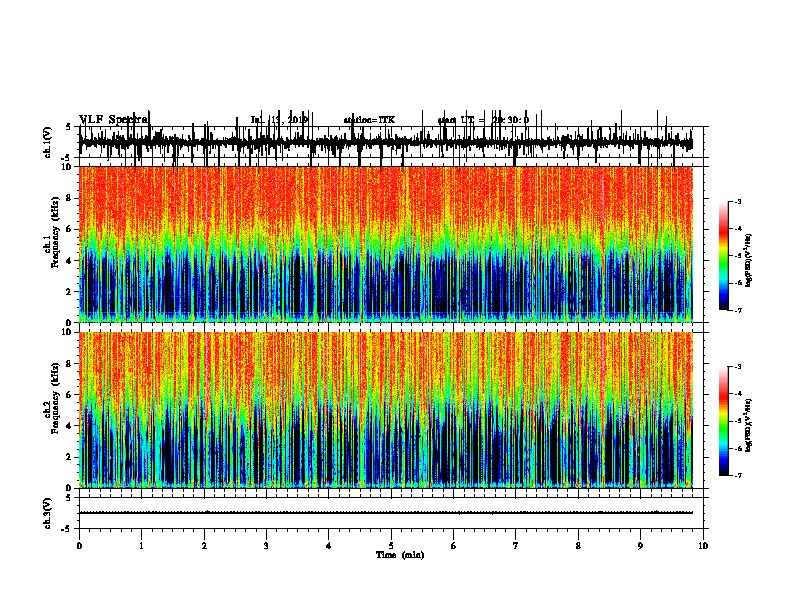The image size is (792, 612).
Task: Click the 2 kHz tick of ch.2 spectrogram
Action: (x=70, y=457)
